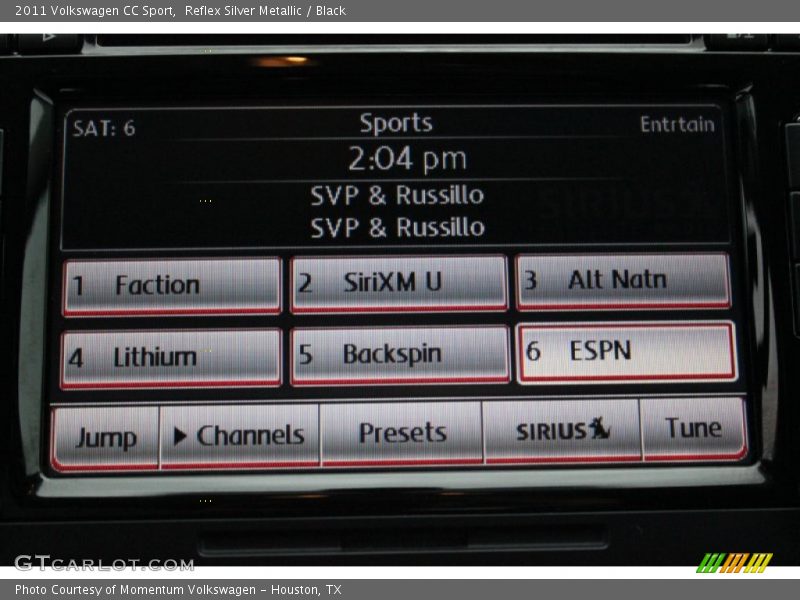800x600 pixels.
Task: Click the 2:04 pm time display
Action: tap(398, 157)
